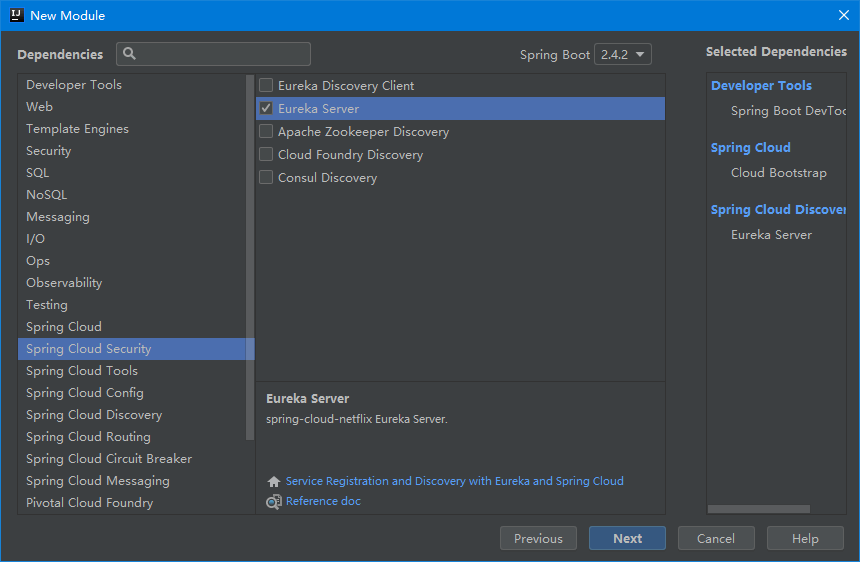This screenshot has height=562, width=860.
Task: Close the New Module dialog
Action: 844,15
